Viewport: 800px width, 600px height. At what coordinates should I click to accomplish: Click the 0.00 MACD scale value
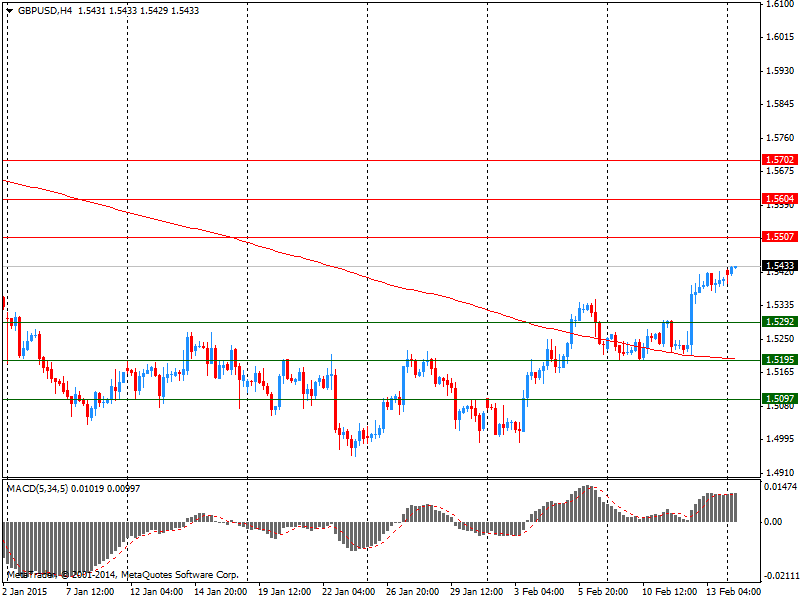click(x=773, y=521)
